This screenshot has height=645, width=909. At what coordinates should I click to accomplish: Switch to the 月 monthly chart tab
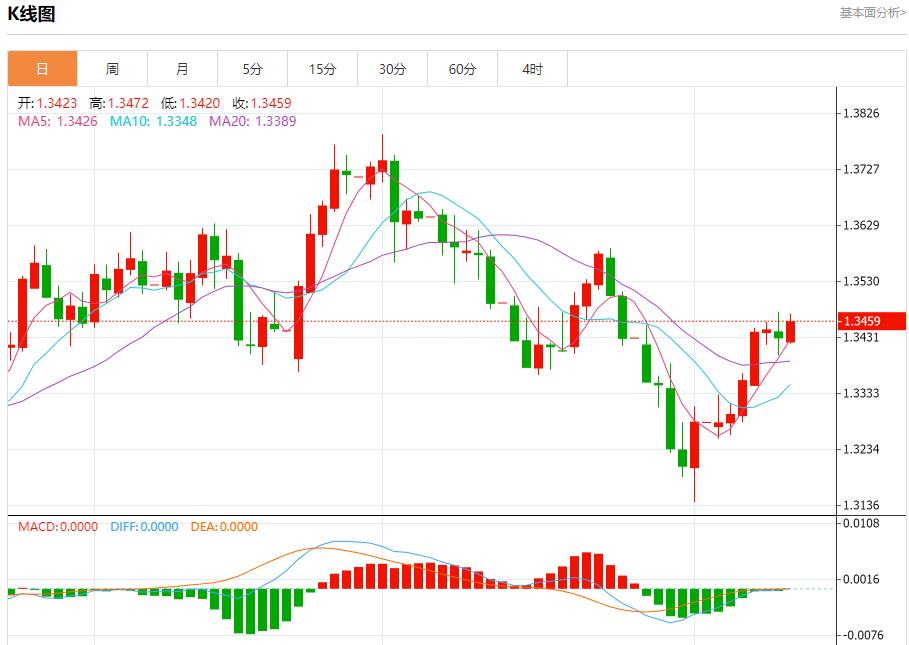pos(182,68)
